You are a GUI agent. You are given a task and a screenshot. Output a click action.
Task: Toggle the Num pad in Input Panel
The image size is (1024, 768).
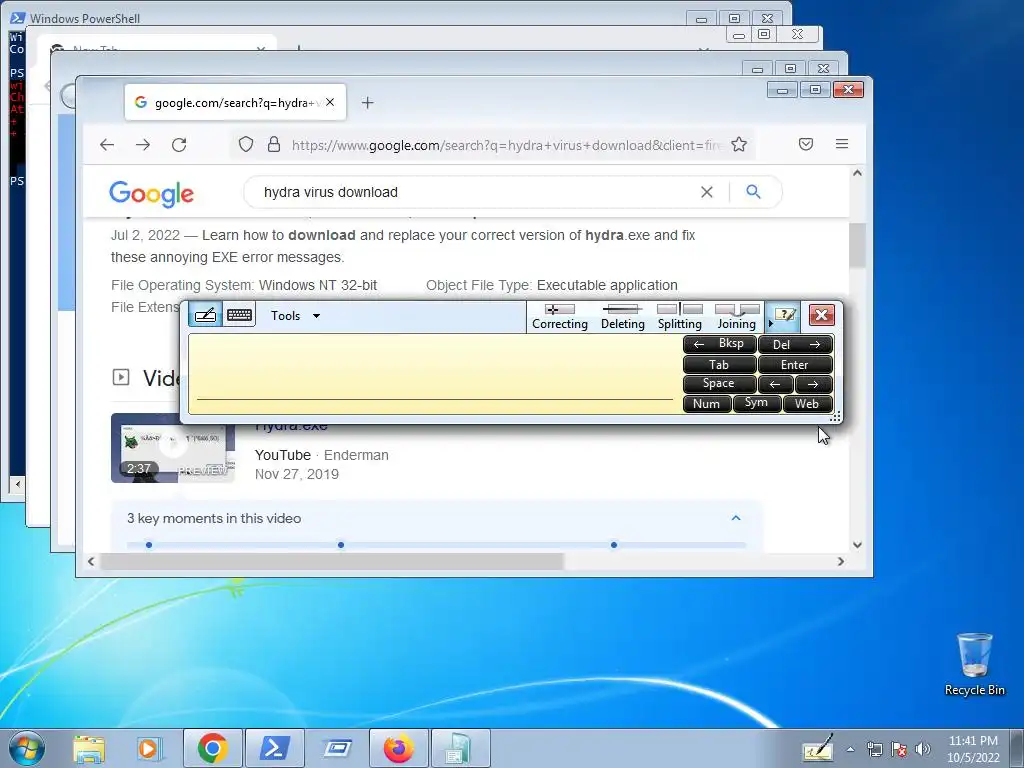coord(707,404)
